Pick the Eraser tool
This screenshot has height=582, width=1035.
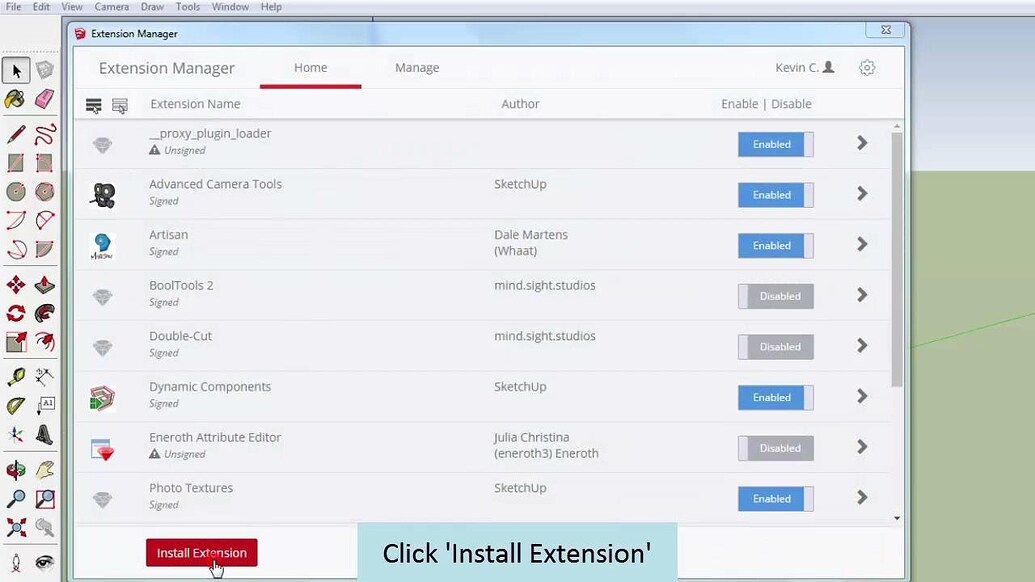[46, 99]
